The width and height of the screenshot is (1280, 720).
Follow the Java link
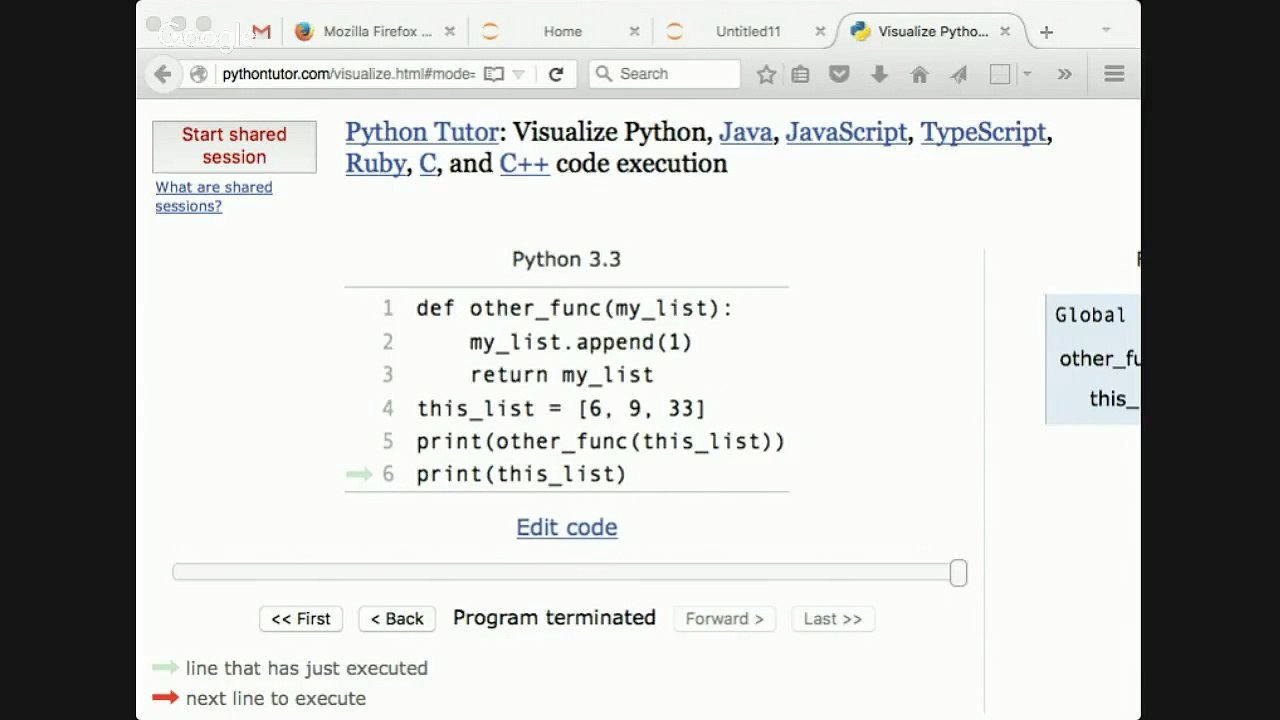click(746, 132)
